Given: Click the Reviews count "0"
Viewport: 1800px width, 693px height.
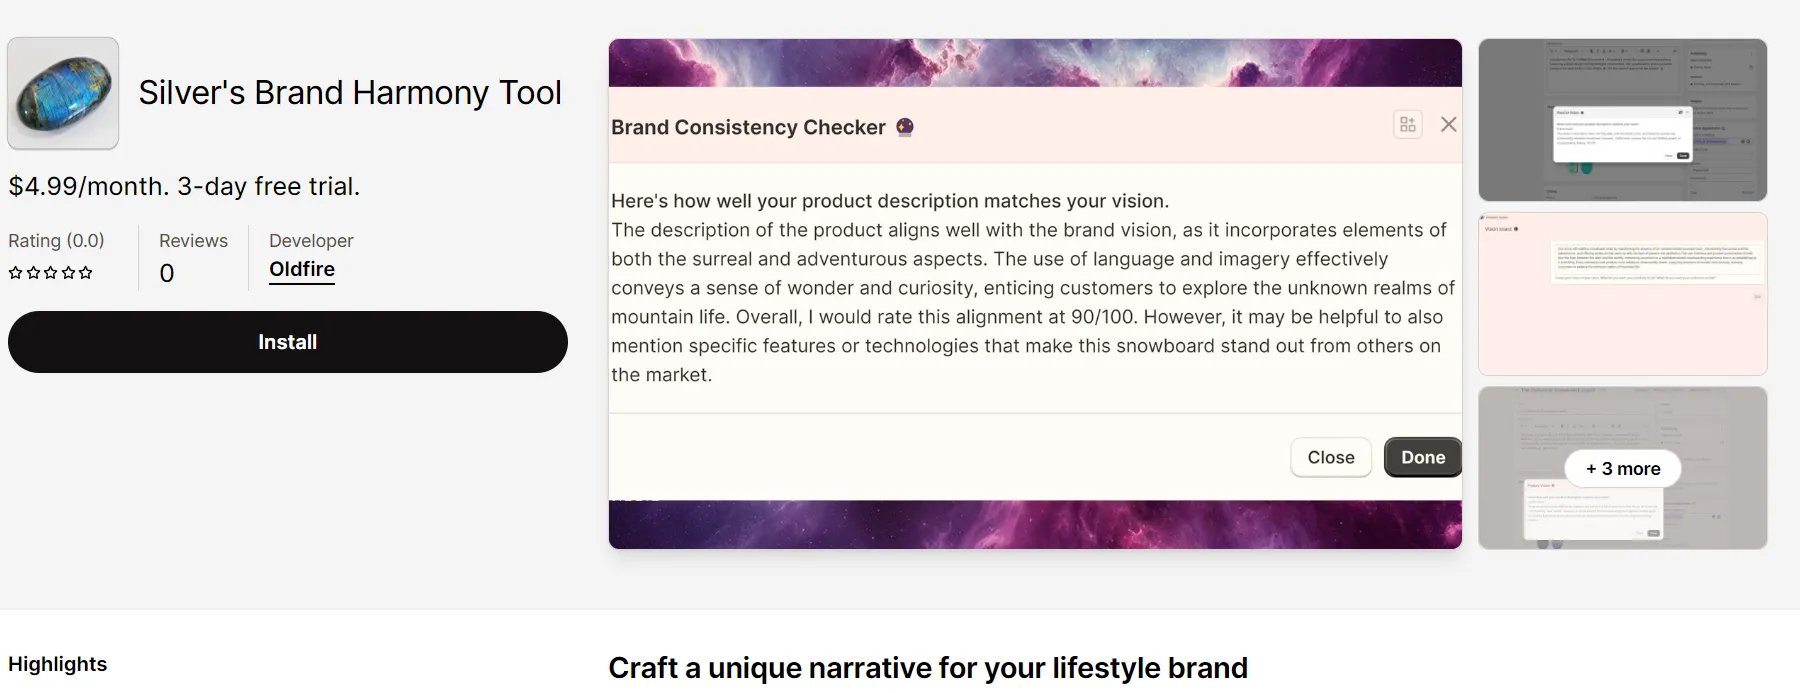Looking at the screenshot, I should (167, 273).
